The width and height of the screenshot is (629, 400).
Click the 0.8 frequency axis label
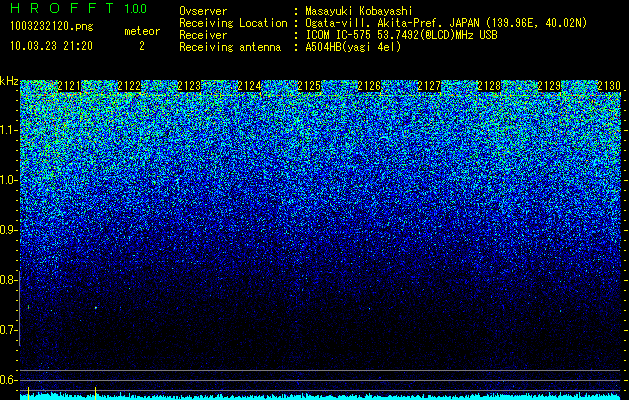tap(8, 280)
